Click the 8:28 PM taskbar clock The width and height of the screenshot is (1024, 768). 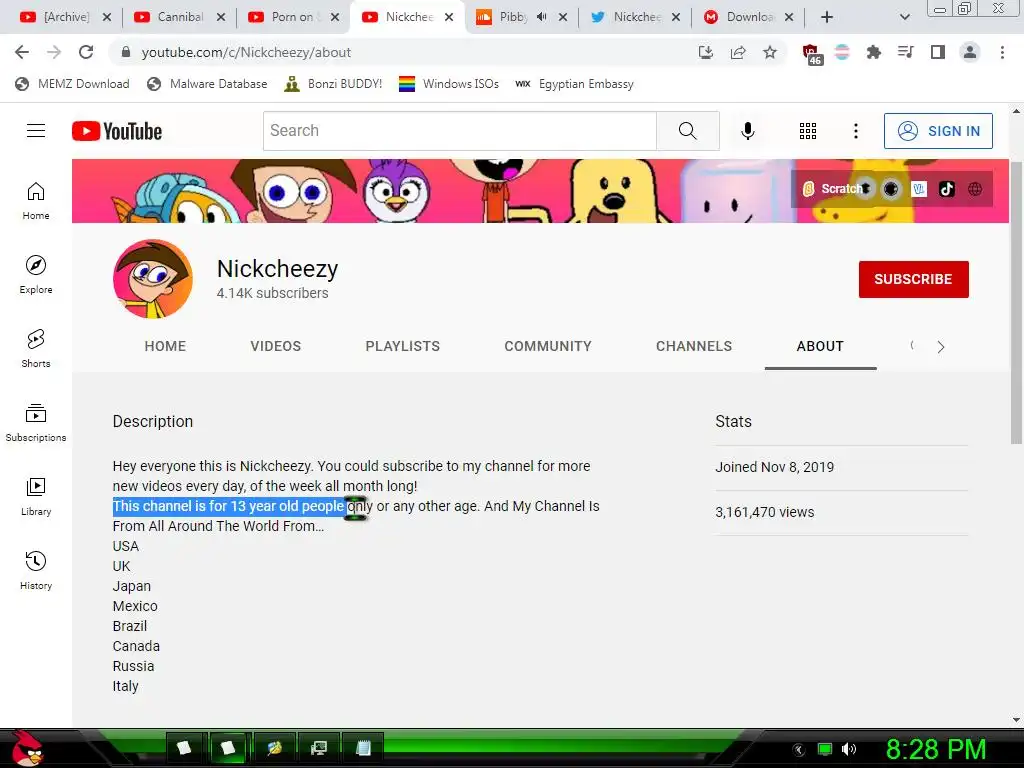tap(935, 749)
